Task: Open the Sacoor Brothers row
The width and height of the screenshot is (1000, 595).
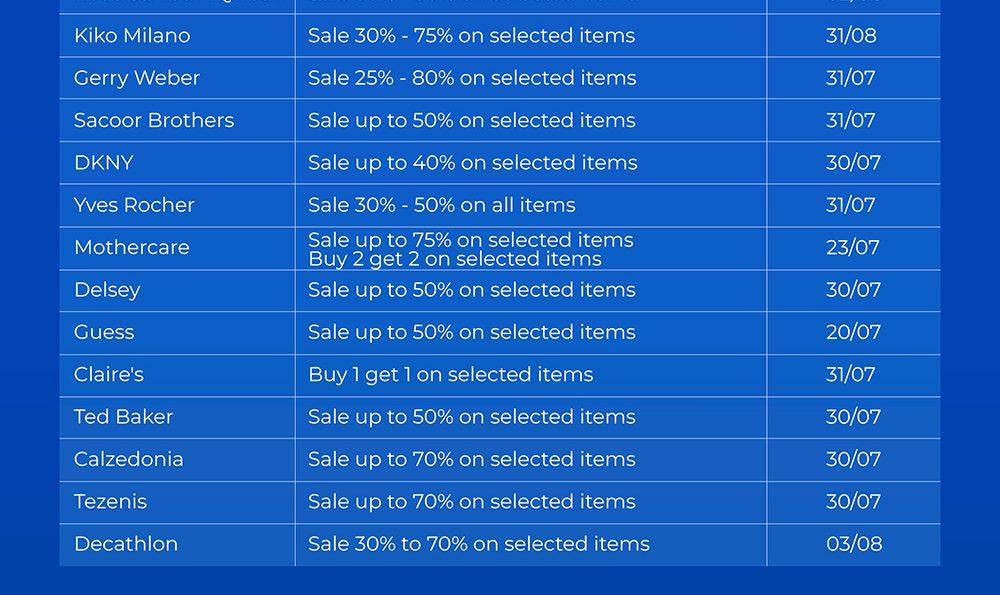Action: [154, 121]
